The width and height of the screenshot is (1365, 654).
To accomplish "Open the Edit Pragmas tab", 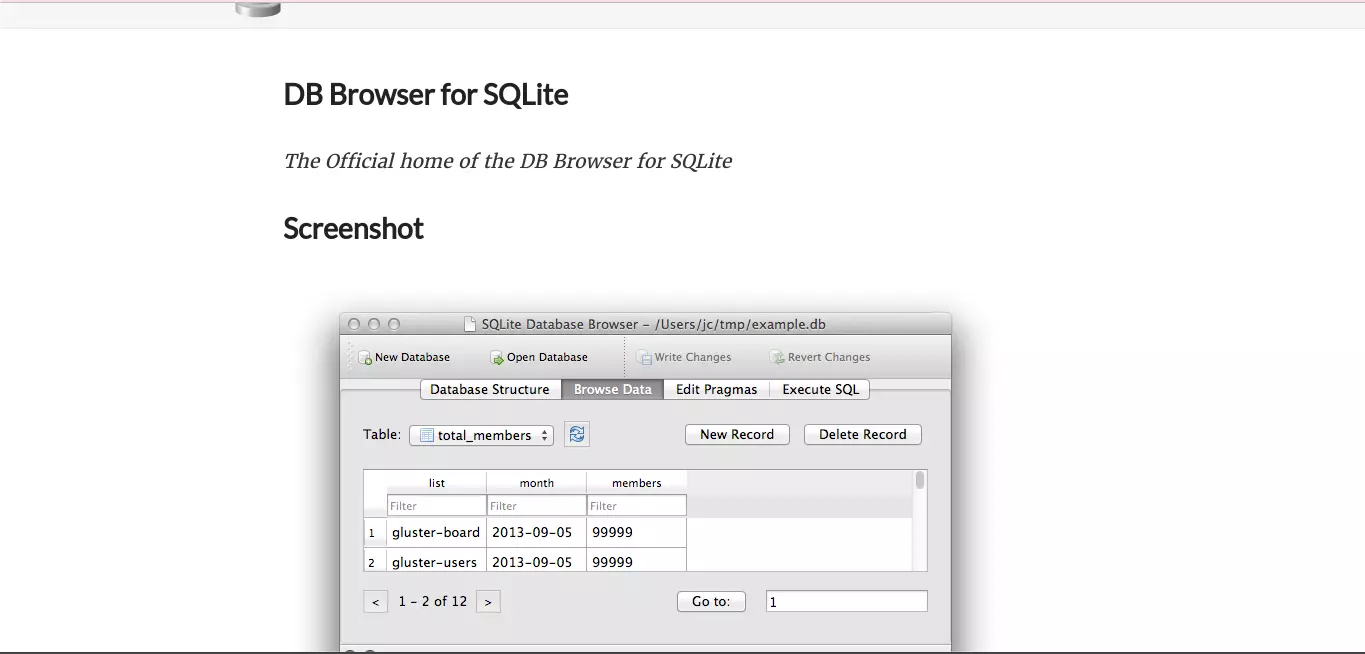I will (717, 390).
